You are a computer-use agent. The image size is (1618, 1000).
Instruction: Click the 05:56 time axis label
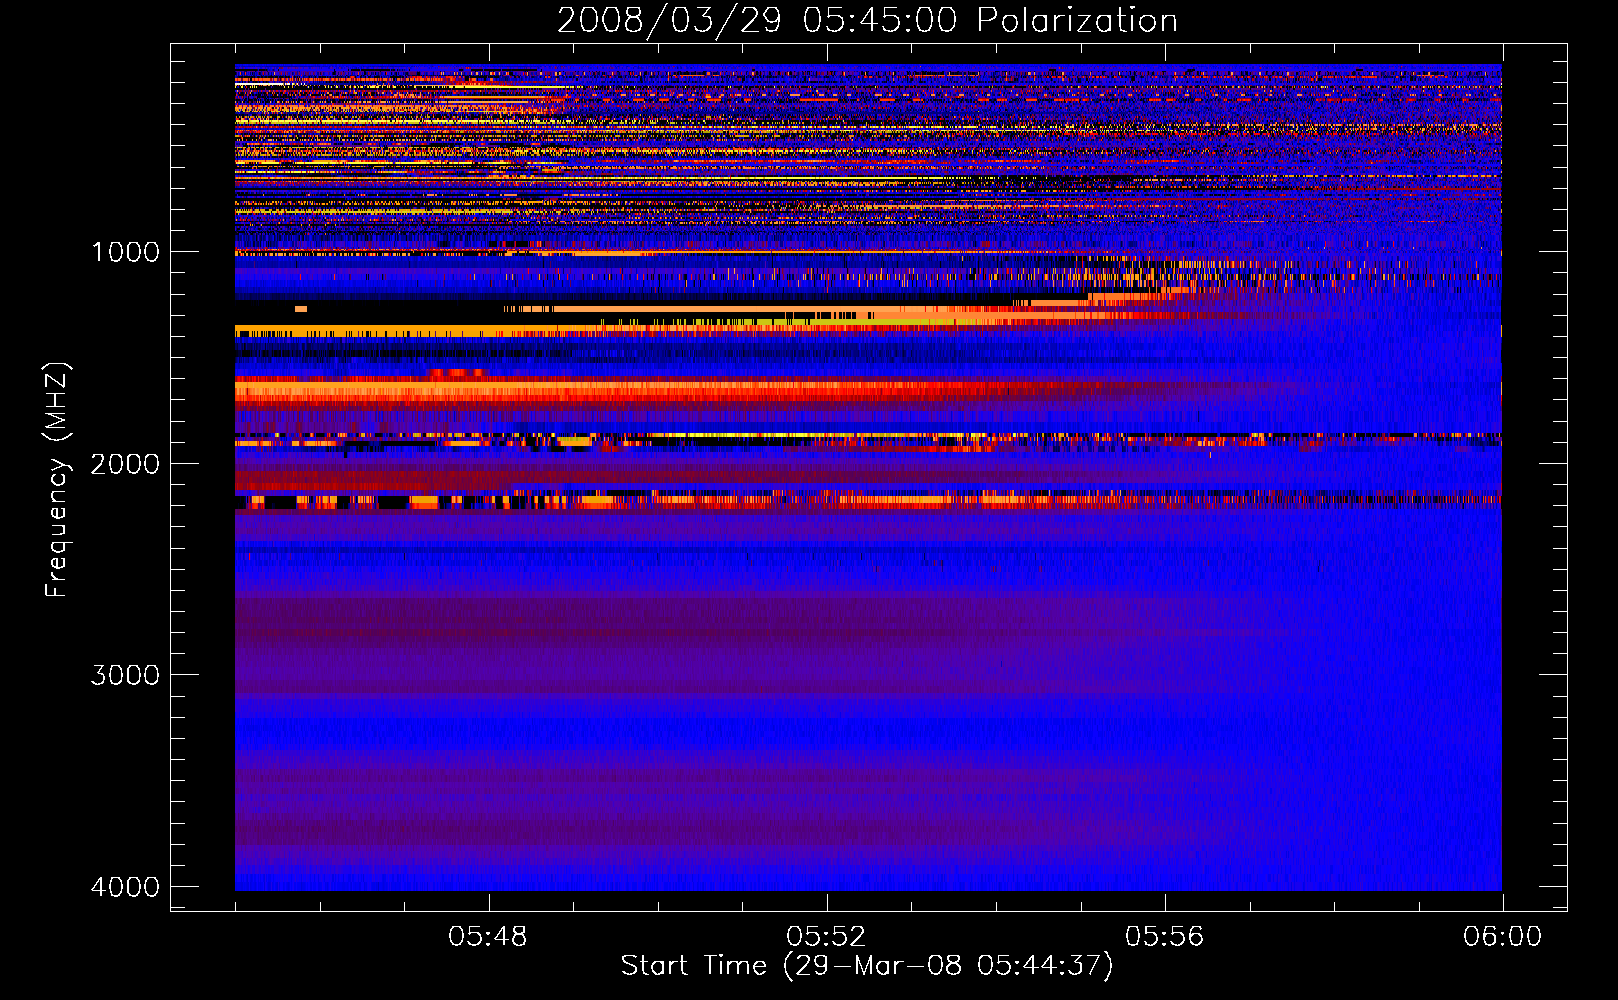point(1164,937)
